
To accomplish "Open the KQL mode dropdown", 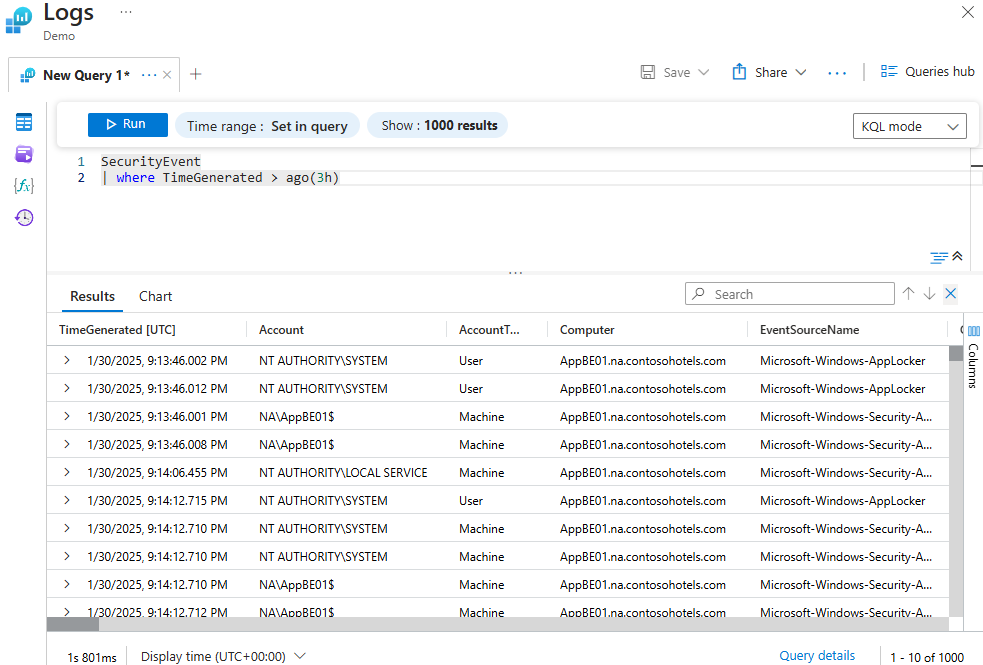I will pyautogui.click(x=910, y=126).
